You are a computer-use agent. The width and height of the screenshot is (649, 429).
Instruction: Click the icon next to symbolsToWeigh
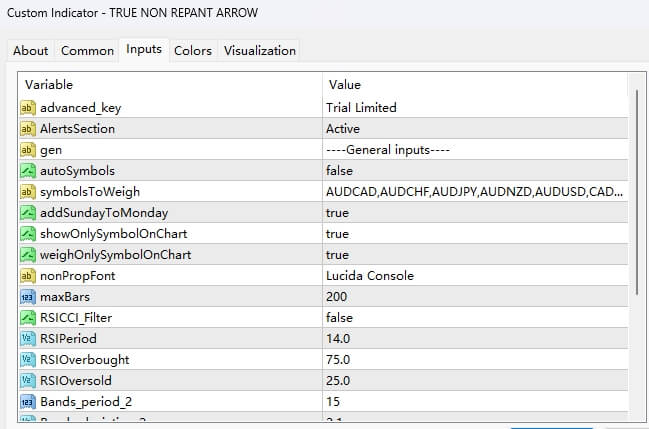point(27,192)
